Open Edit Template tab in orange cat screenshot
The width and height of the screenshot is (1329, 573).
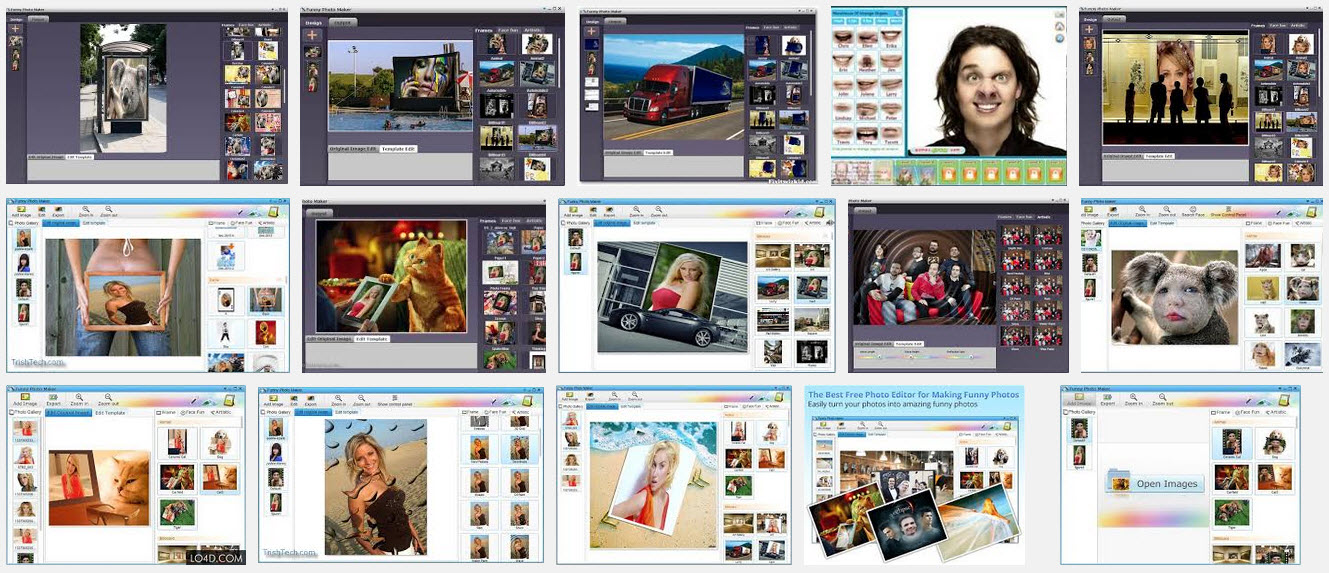click(x=372, y=339)
